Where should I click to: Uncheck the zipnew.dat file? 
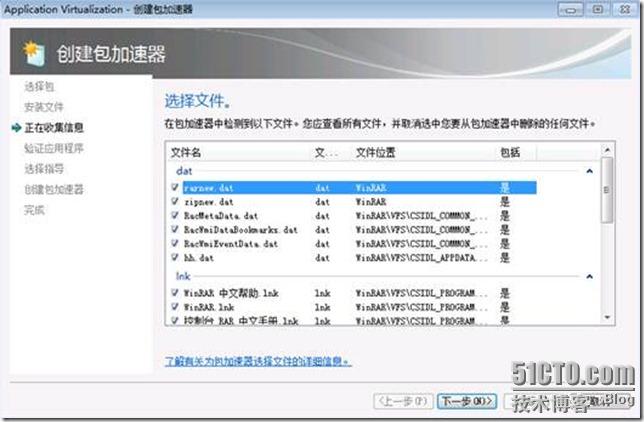pyautogui.click(x=175, y=201)
